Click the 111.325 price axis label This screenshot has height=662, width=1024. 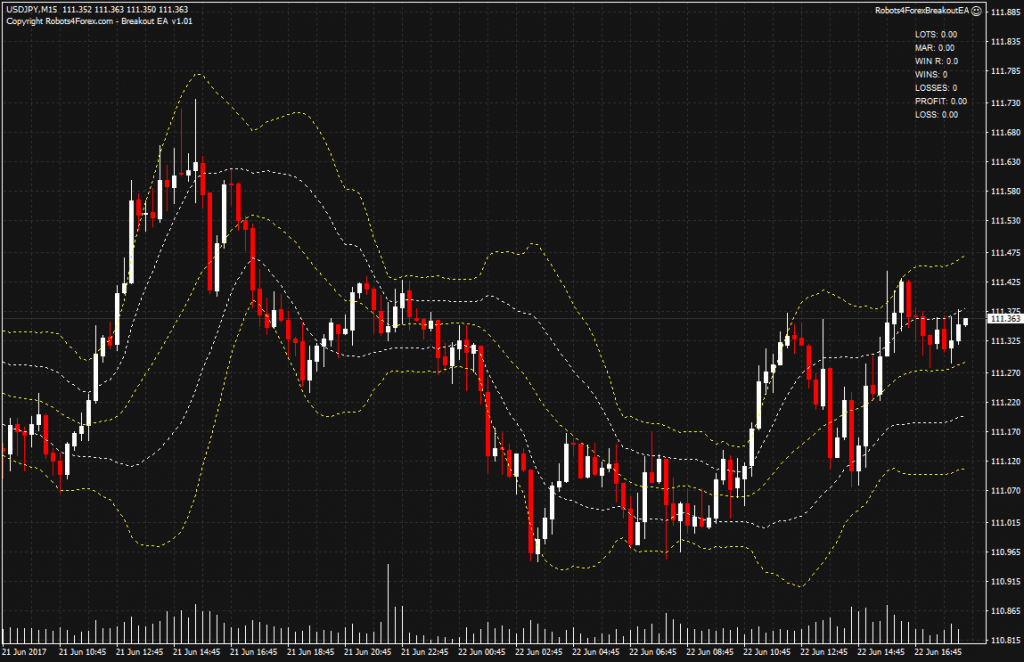click(x=1006, y=341)
